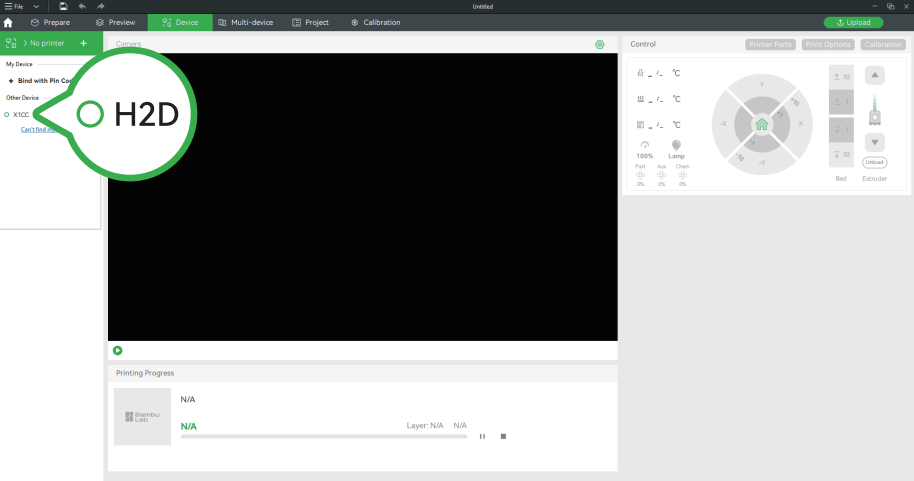
Task: Open camera settings gear icon
Action: pos(600,44)
